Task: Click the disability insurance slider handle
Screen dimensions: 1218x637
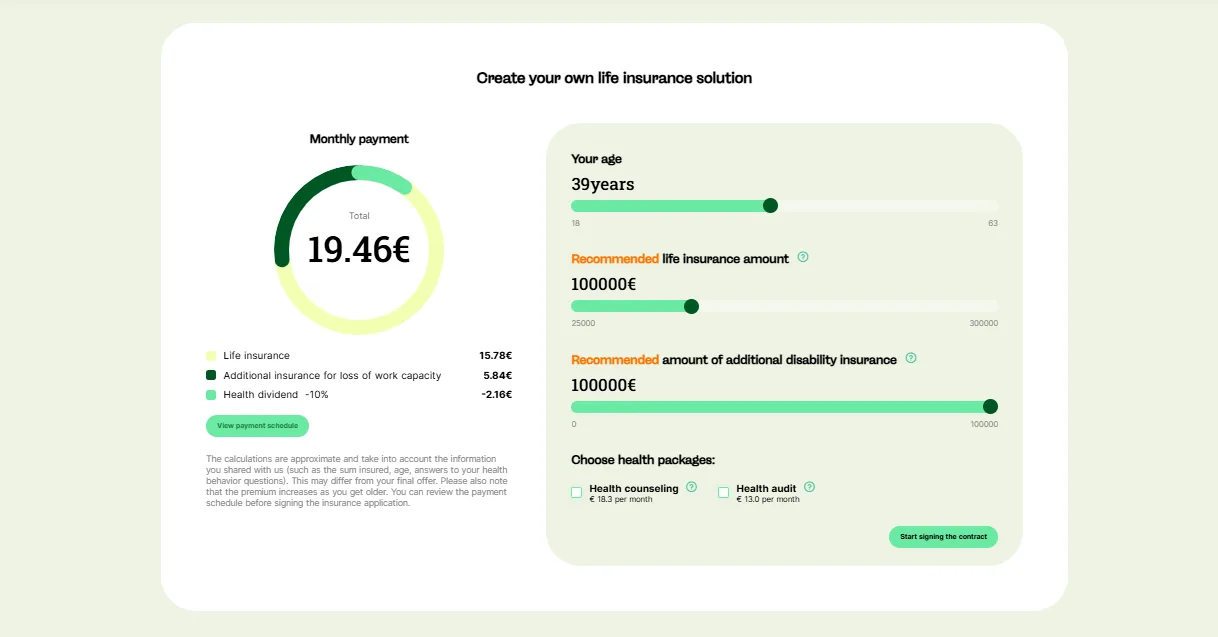Action: click(x=990, y=406)
